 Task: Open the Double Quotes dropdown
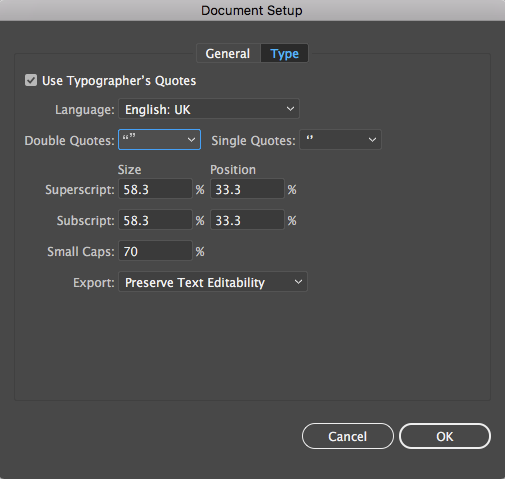coord(159,140)
